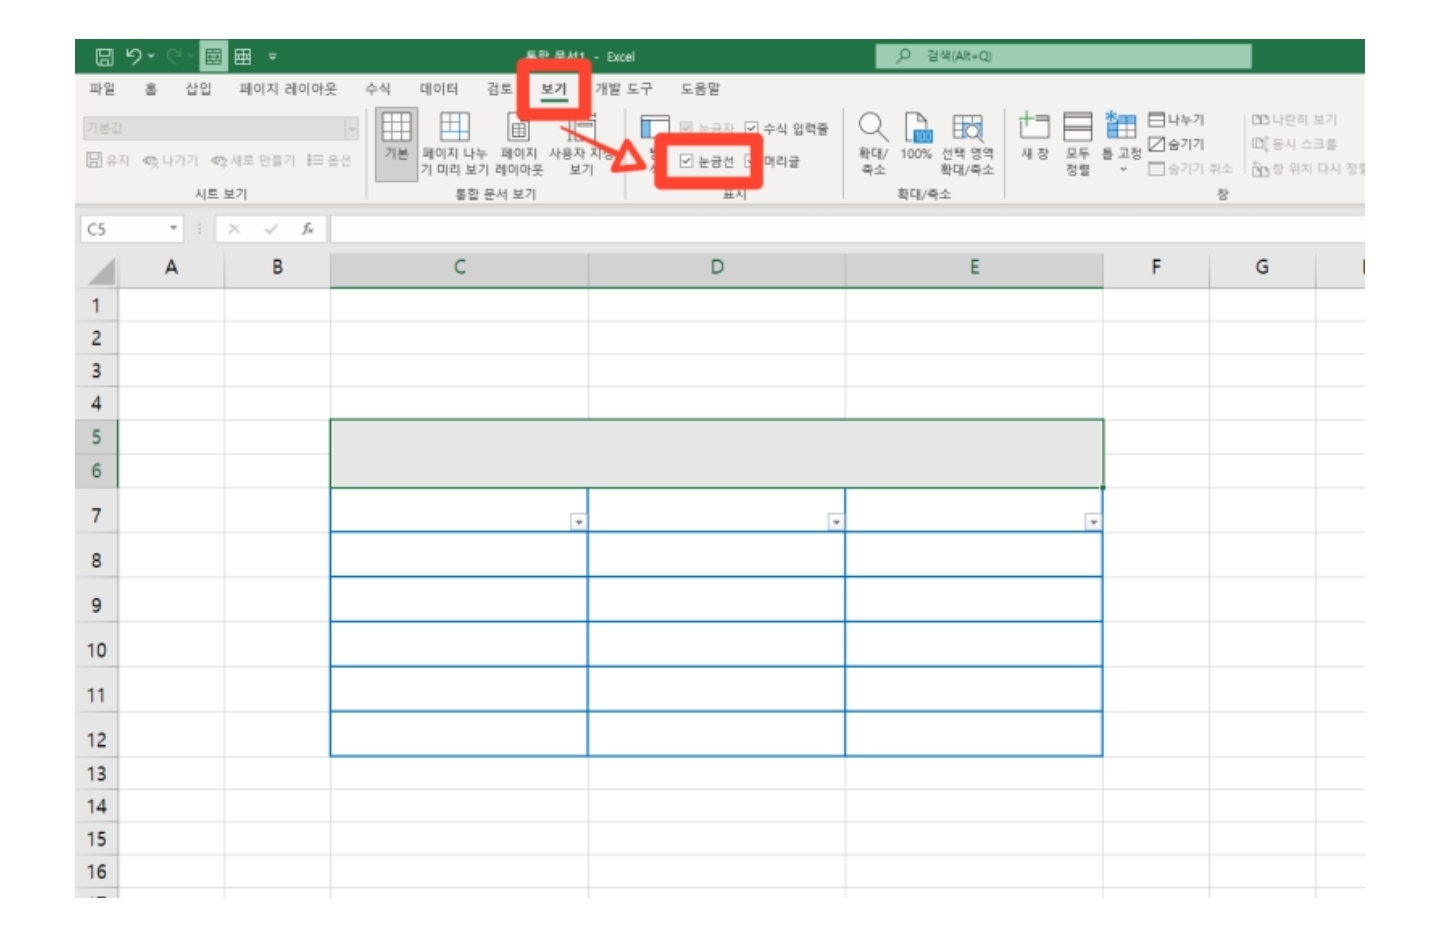Open the filter dropdown in cell C7
Screen dimensions: 1440x946
point(578,522)
